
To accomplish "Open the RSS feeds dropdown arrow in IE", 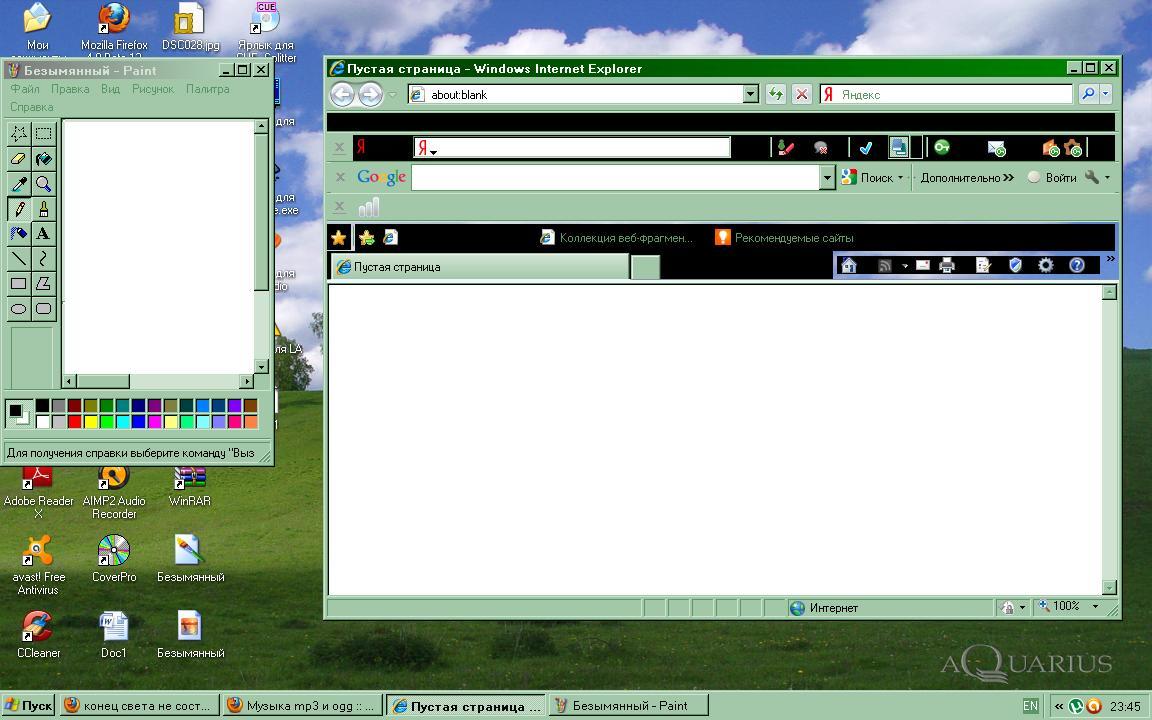I will tap(905, 266).
